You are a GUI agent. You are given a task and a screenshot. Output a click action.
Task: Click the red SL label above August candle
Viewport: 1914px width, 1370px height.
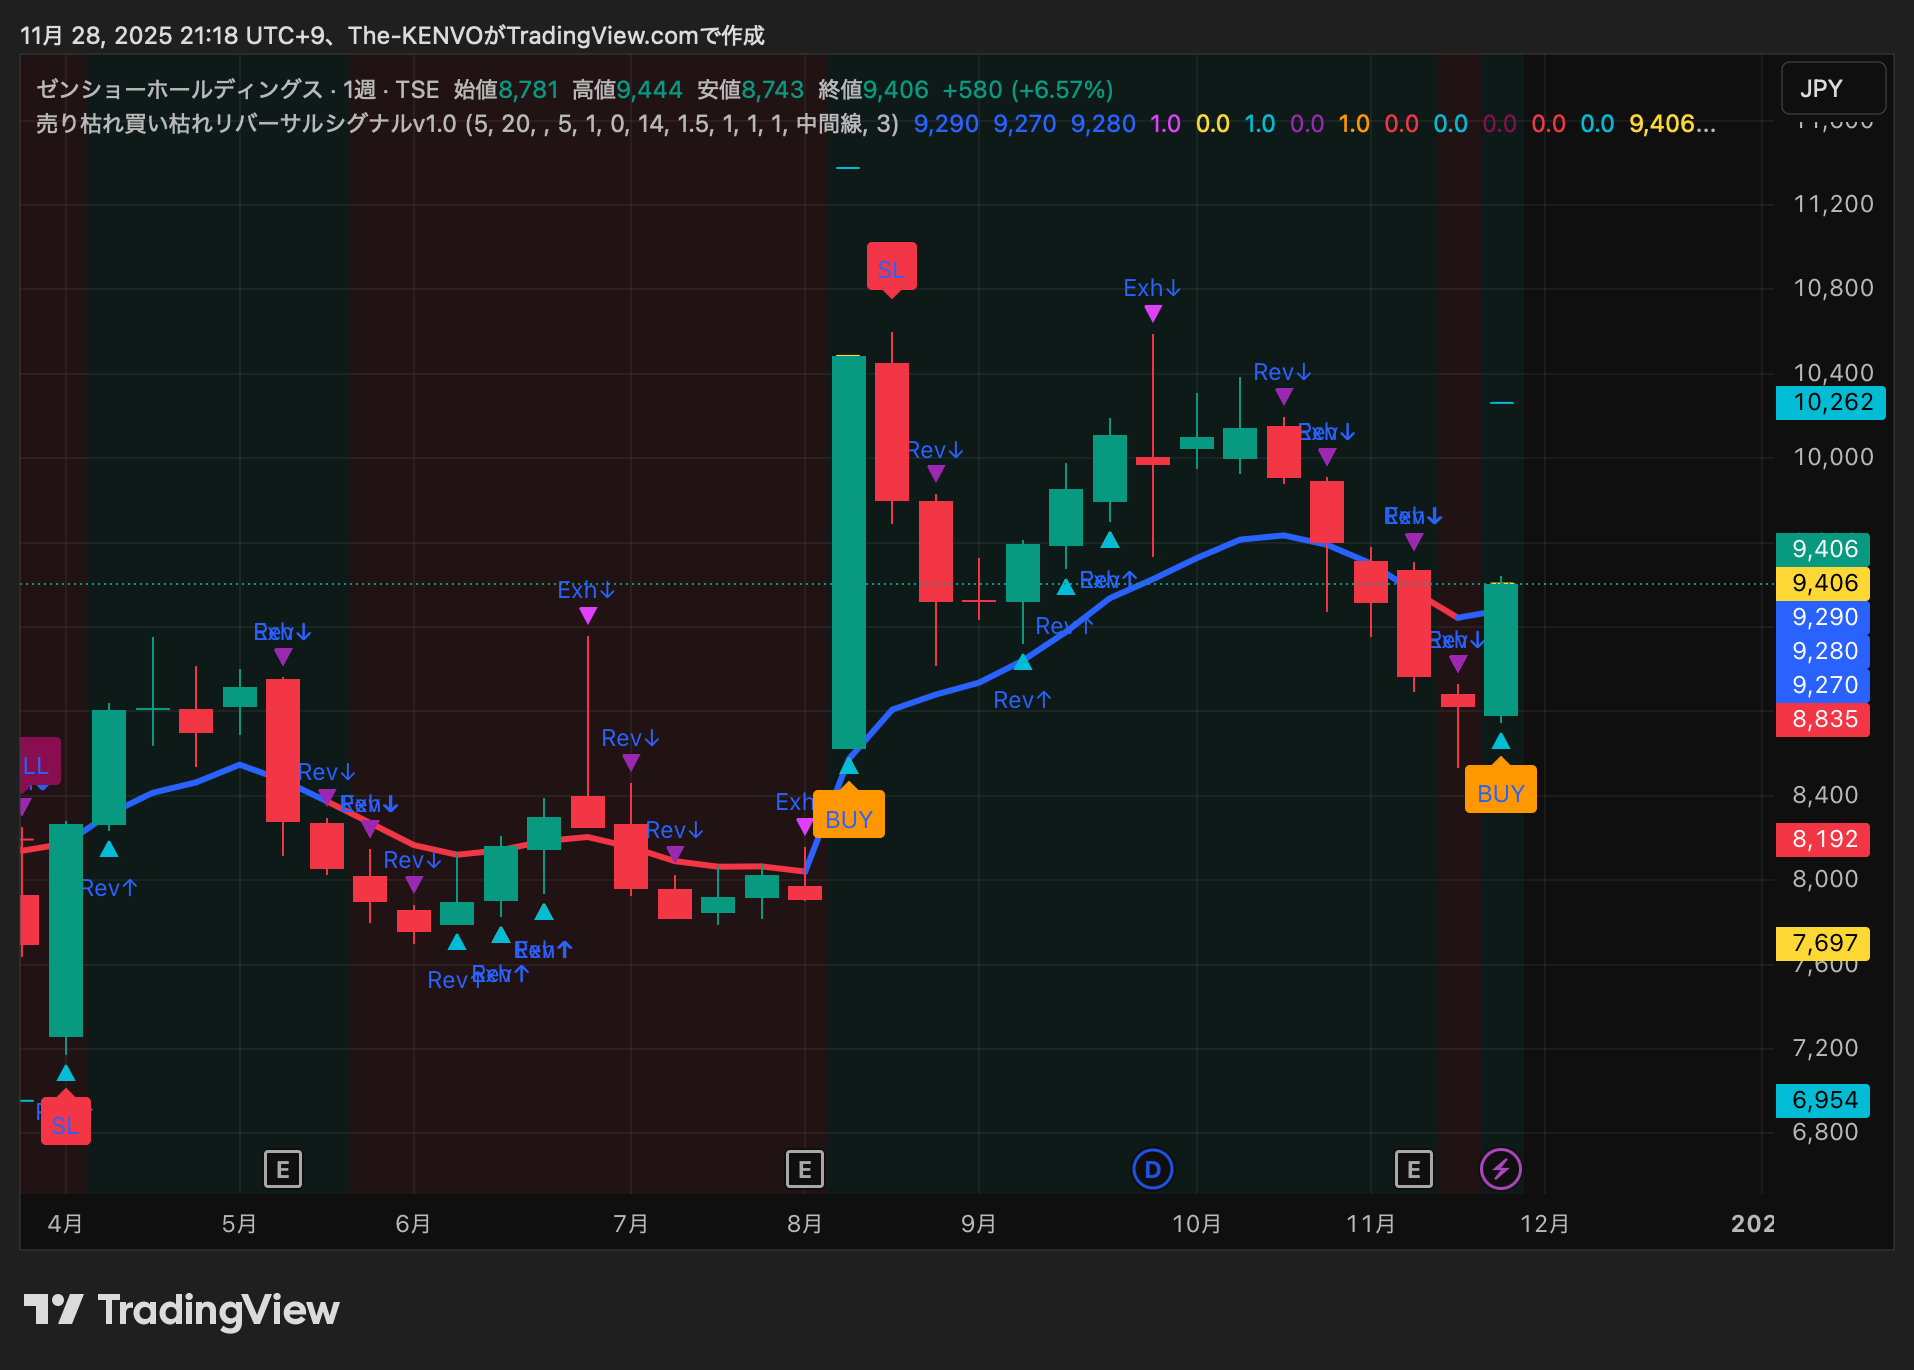point(891,269)
